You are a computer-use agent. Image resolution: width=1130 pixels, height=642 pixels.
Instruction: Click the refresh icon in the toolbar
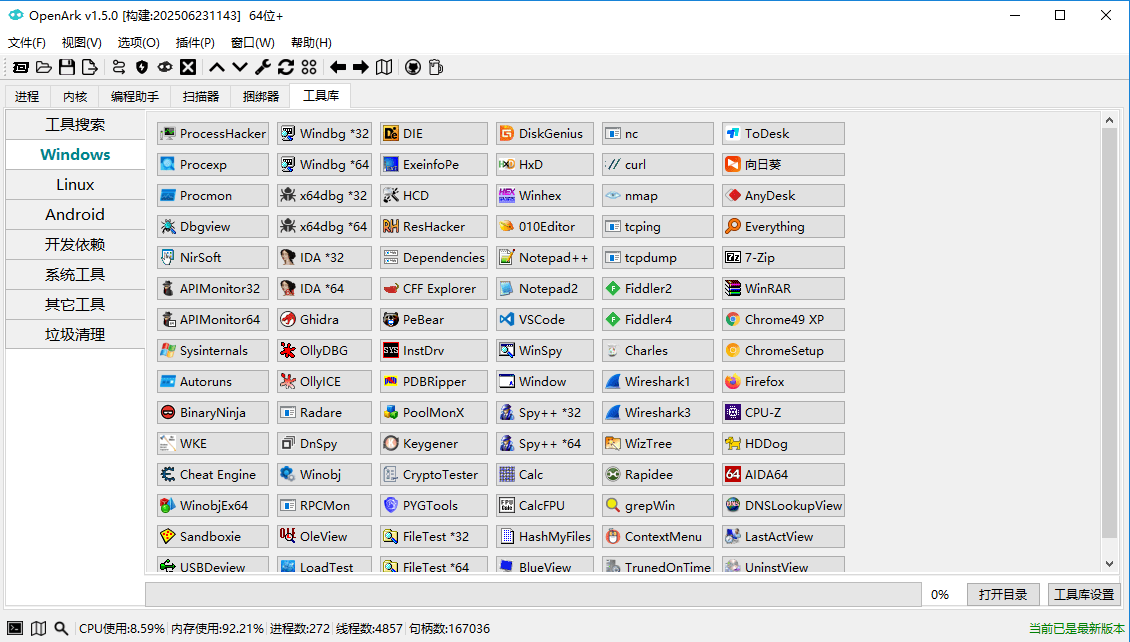click(x=286, y=67)
